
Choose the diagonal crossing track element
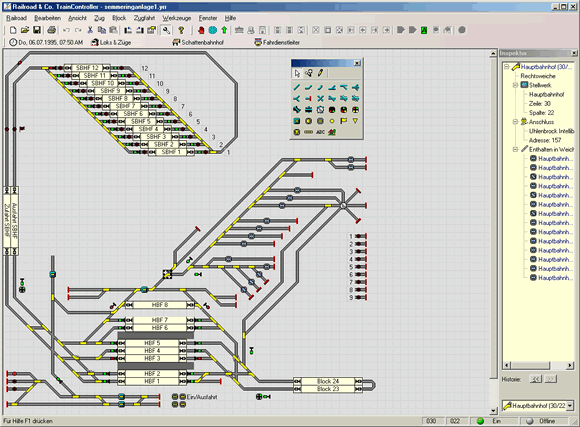tap(320, 99)
